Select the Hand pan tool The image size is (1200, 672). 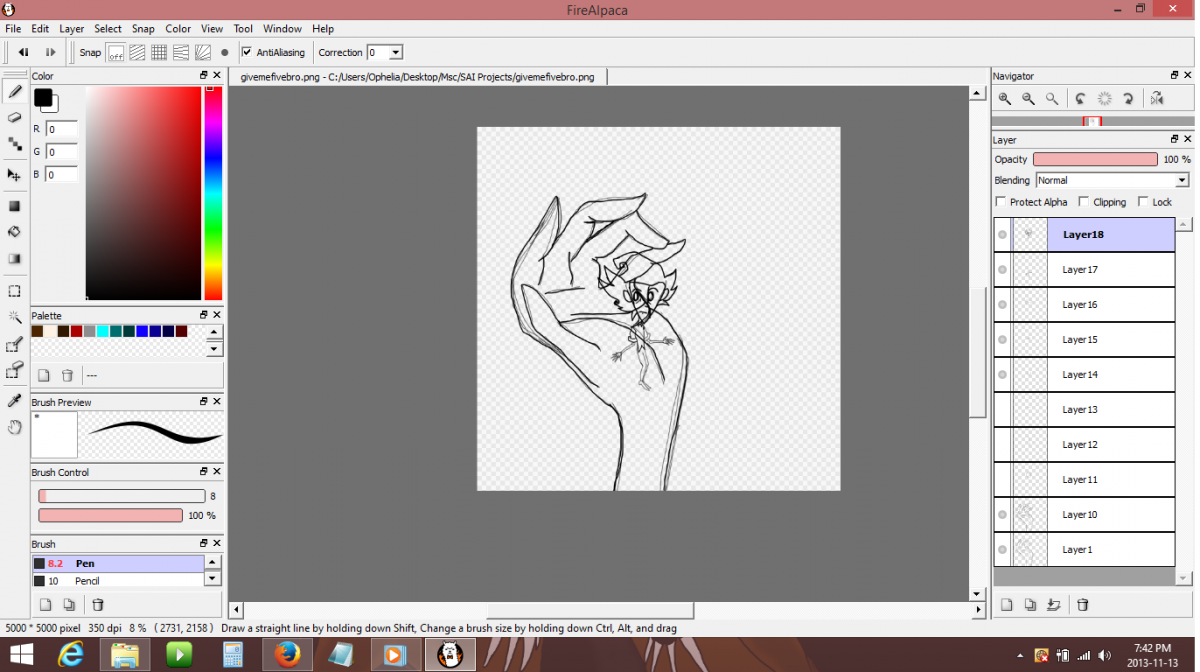click(15, 427)
